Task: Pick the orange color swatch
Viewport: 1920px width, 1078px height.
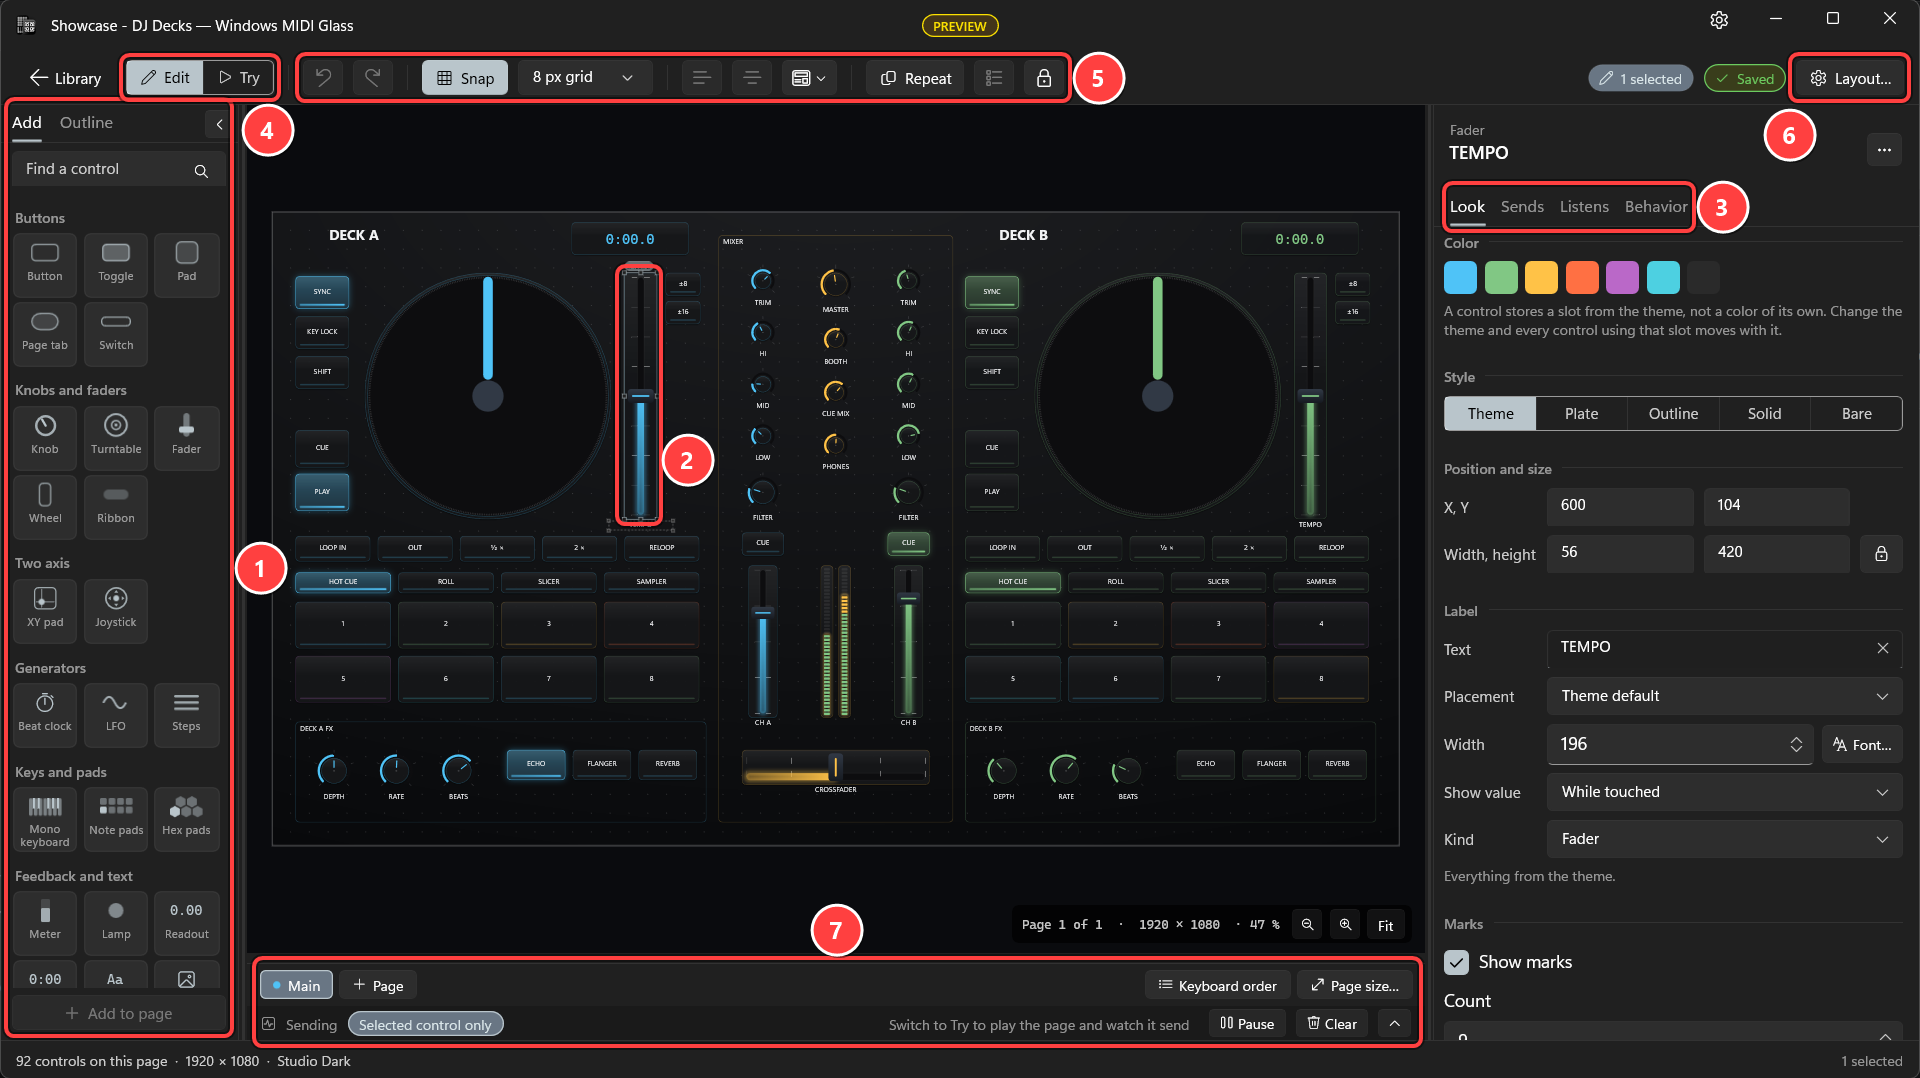Action: [1581, 277]
